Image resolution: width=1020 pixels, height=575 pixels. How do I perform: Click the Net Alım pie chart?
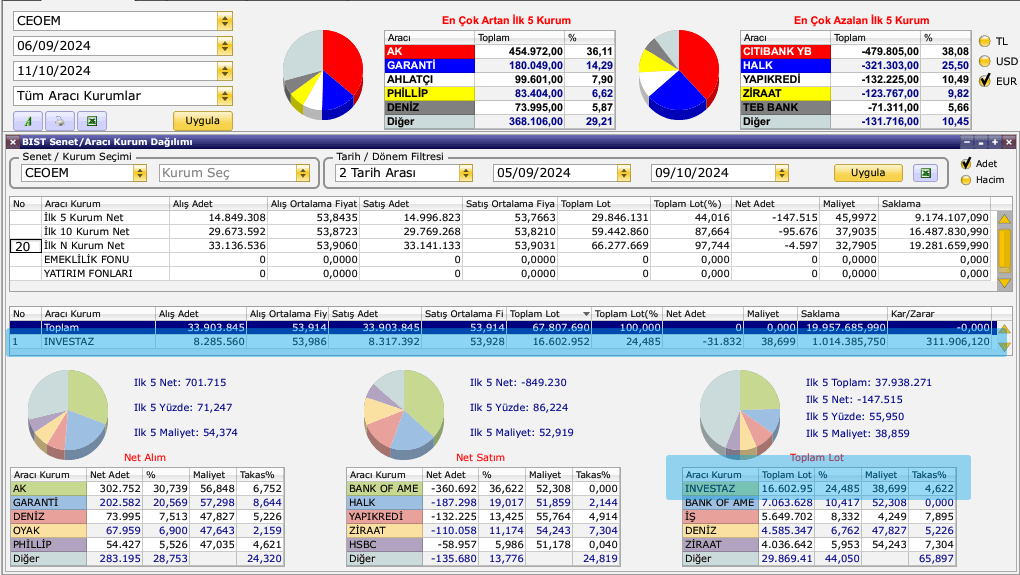[x=68, y=413]
